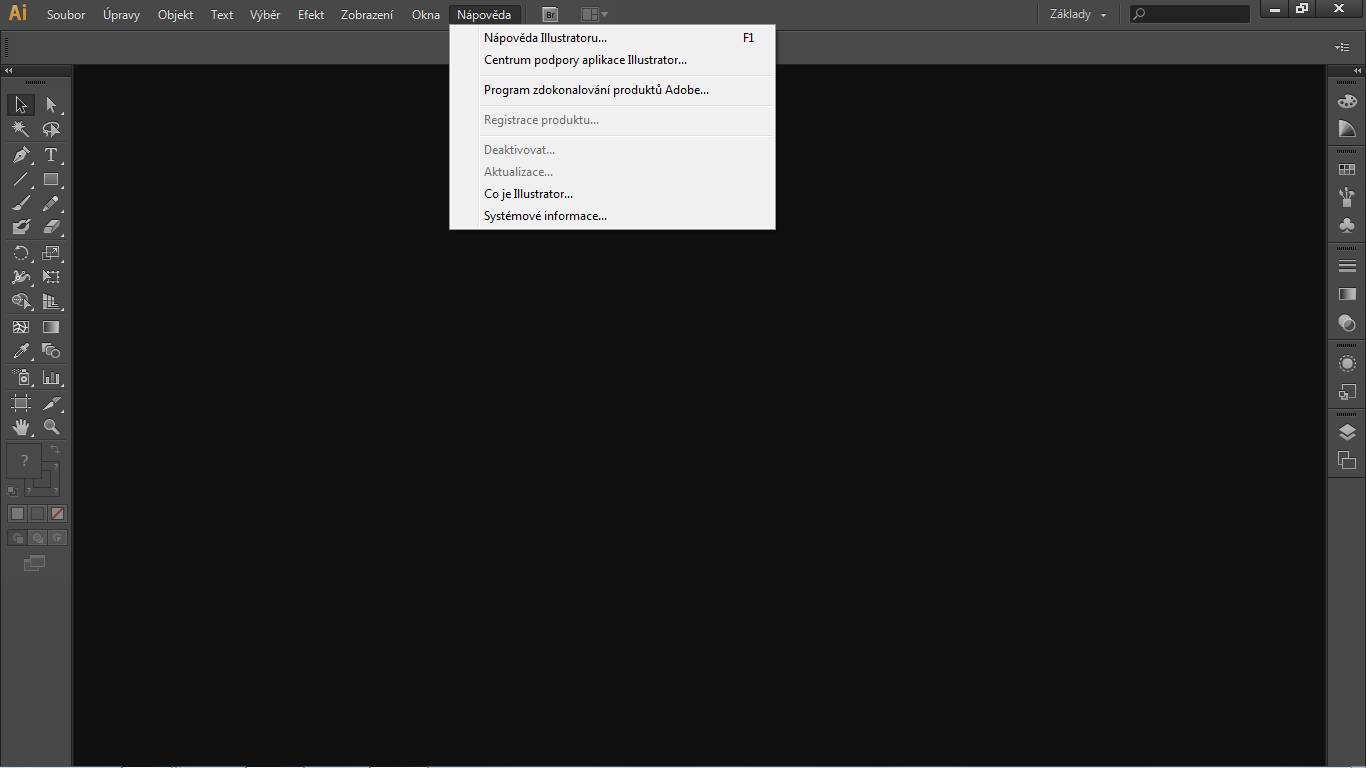This screenshot has width=1366, height=768.
Task: Select the Scale tool
Action: 51,253
